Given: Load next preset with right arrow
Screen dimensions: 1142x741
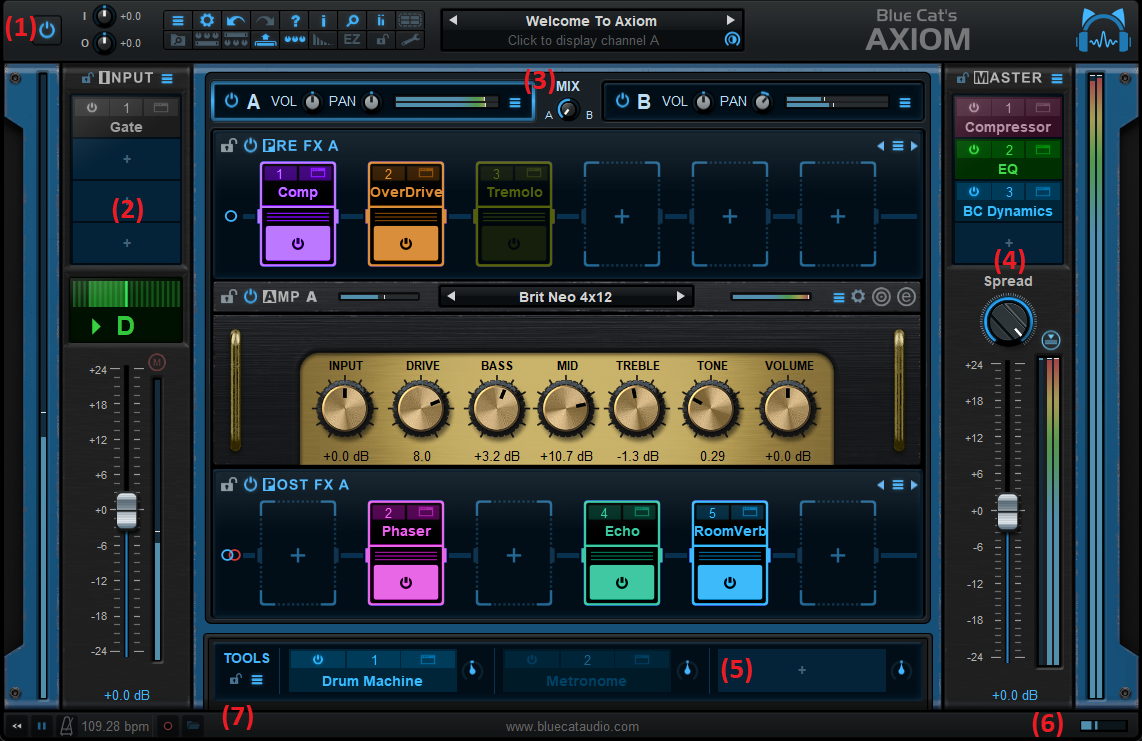Looking at the screenshot, I should click(731, 20).
